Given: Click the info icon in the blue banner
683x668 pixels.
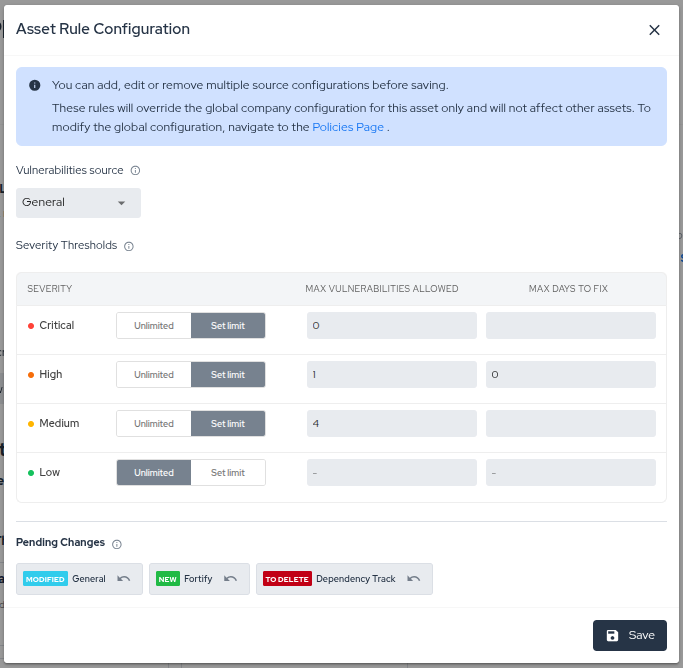Looking at the screenshot, I should tap(35, 86).
